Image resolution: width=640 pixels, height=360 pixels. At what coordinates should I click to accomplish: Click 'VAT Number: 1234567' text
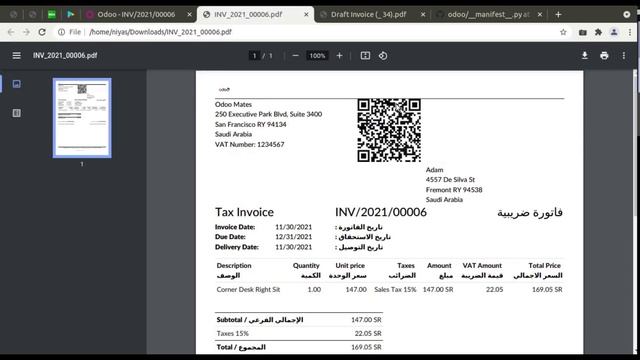249,144
